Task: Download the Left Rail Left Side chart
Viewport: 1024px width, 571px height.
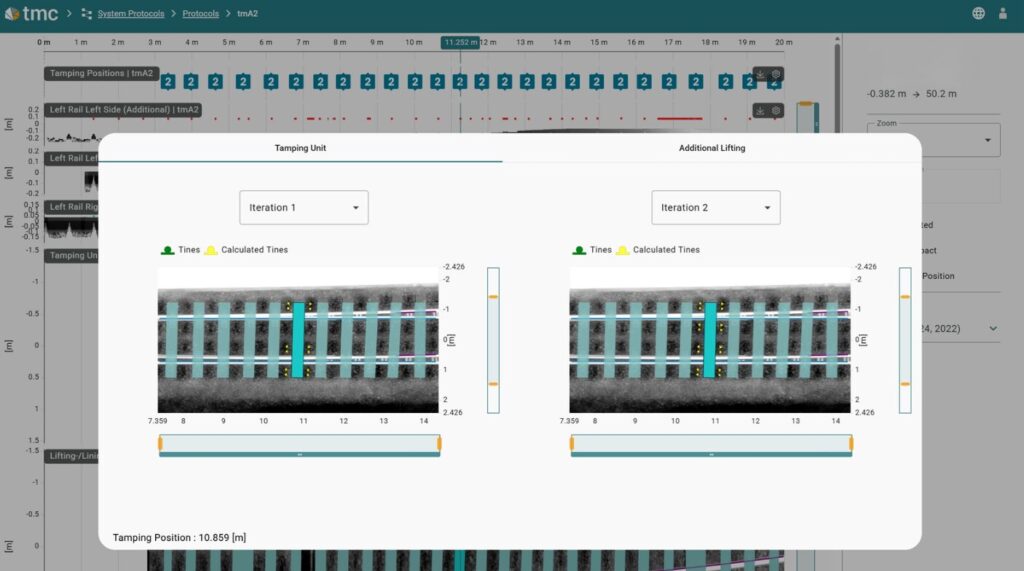Action: tap(760, 110)
